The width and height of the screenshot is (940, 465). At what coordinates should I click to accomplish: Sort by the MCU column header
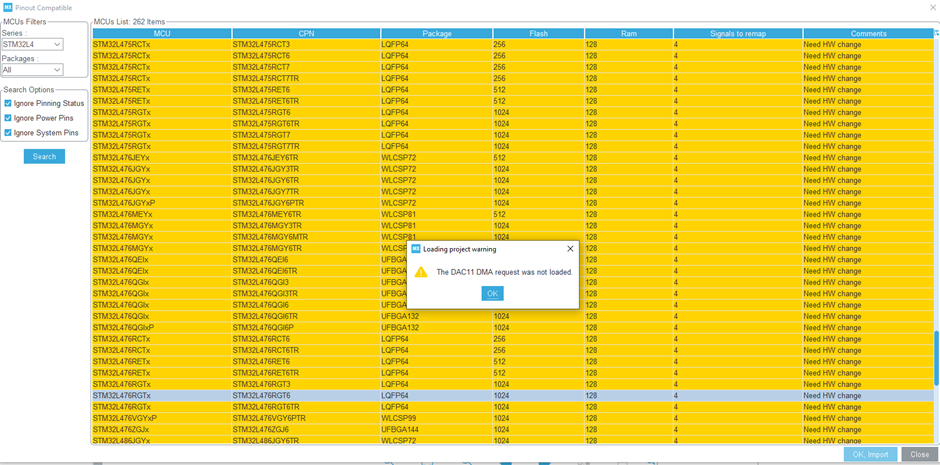click(x=162, y=34)
